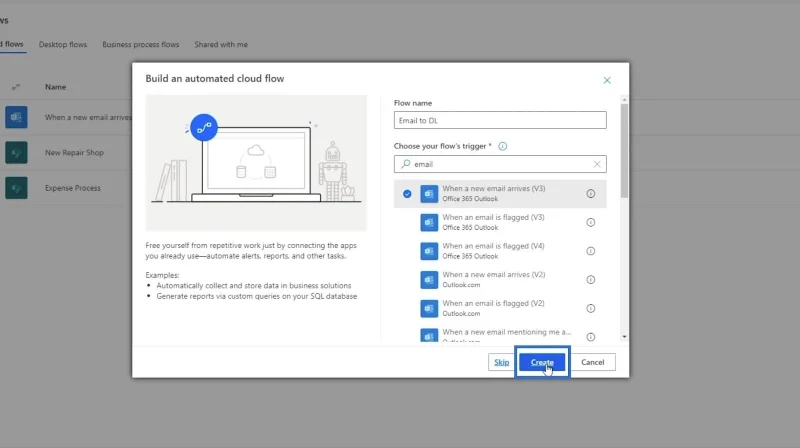Click Outlook icon of When an email is flagged (V3)

tap(429, 222)
